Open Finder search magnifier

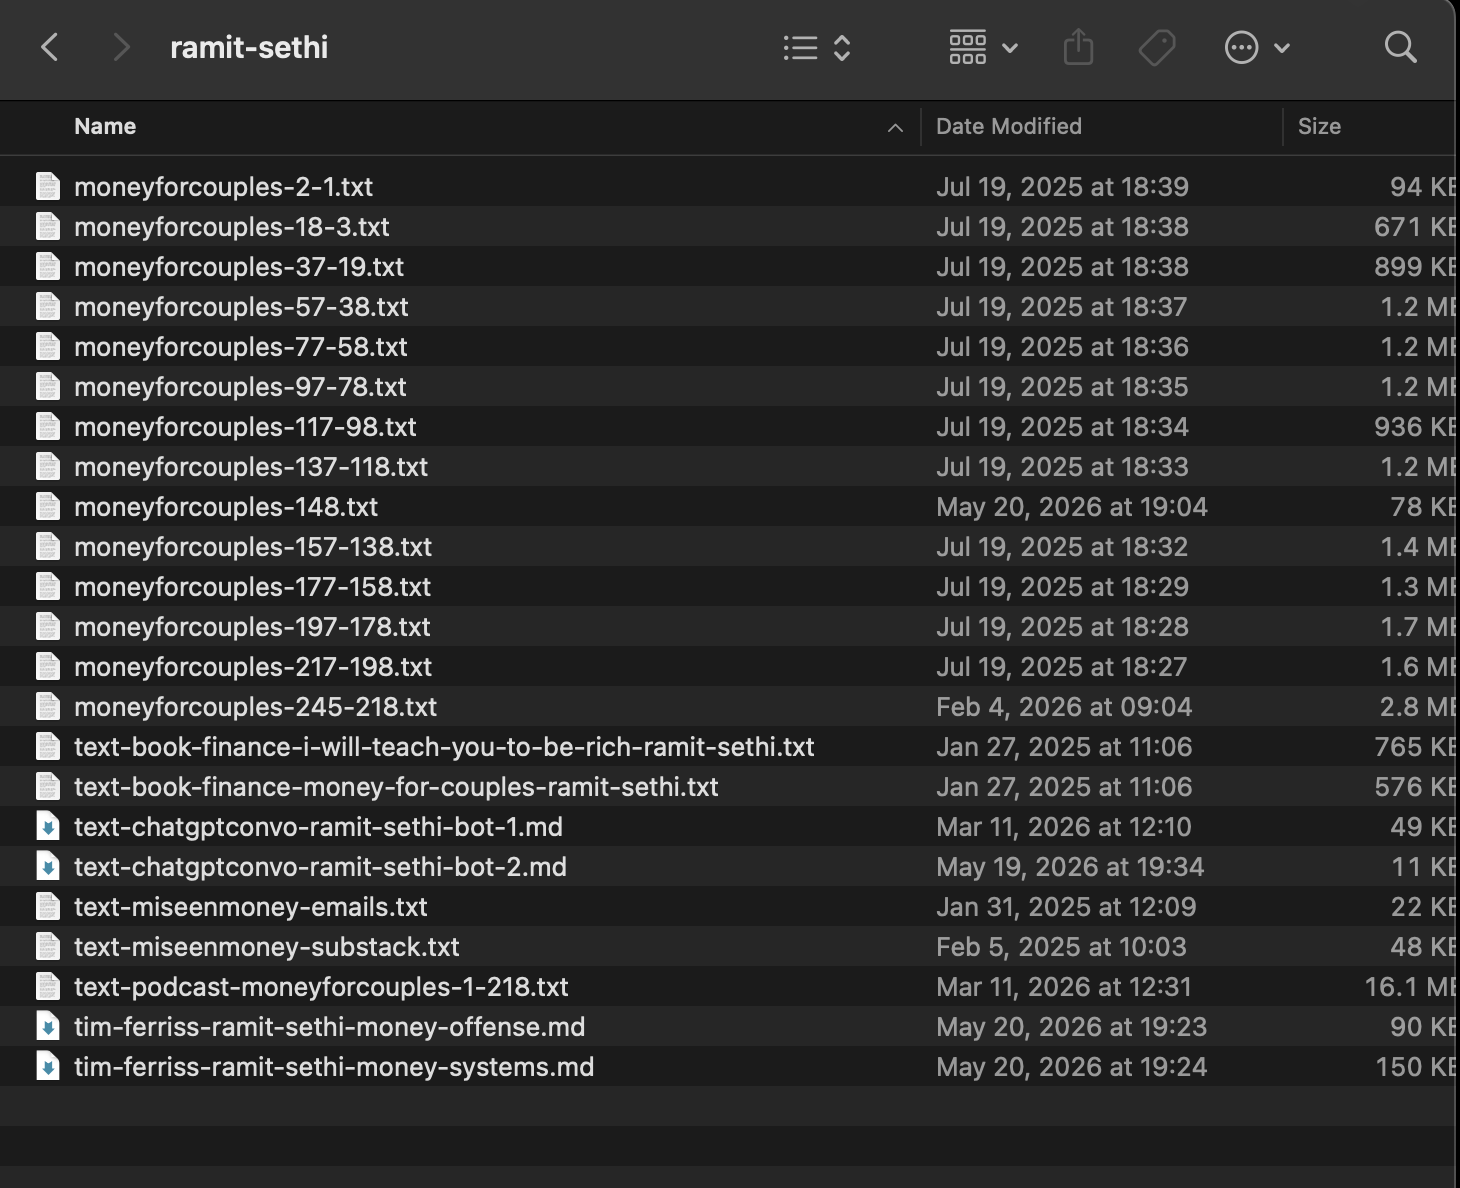pyautogui.click(x=1400, y=47)
